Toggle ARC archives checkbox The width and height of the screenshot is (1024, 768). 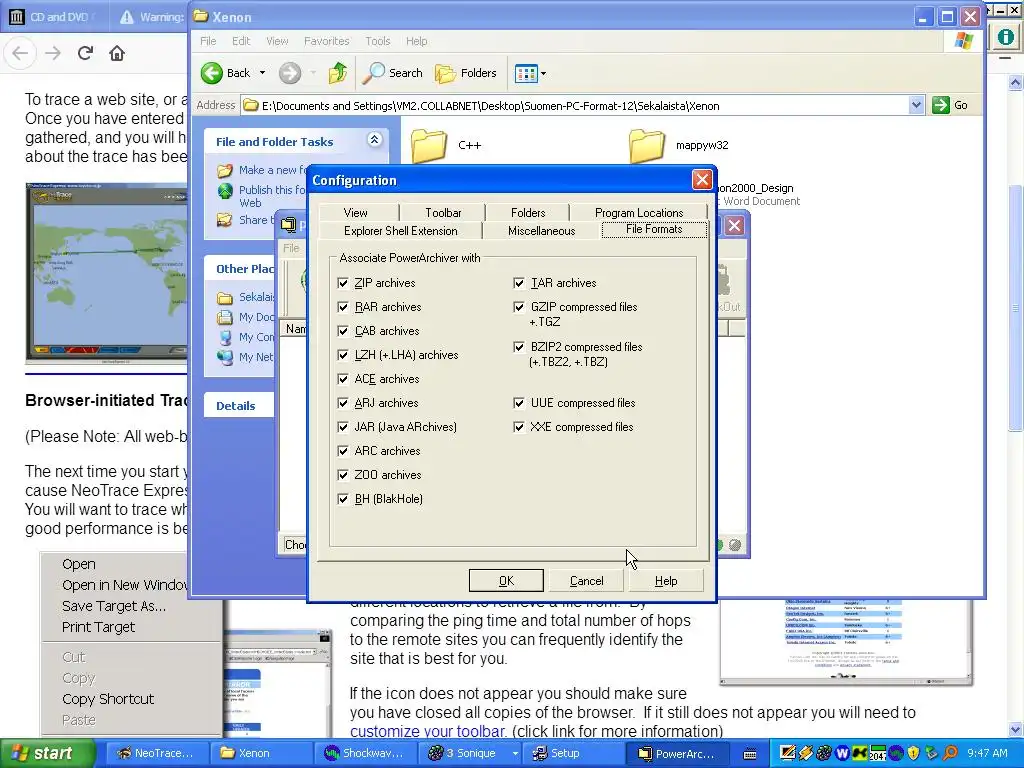click(x=343, y=451)
